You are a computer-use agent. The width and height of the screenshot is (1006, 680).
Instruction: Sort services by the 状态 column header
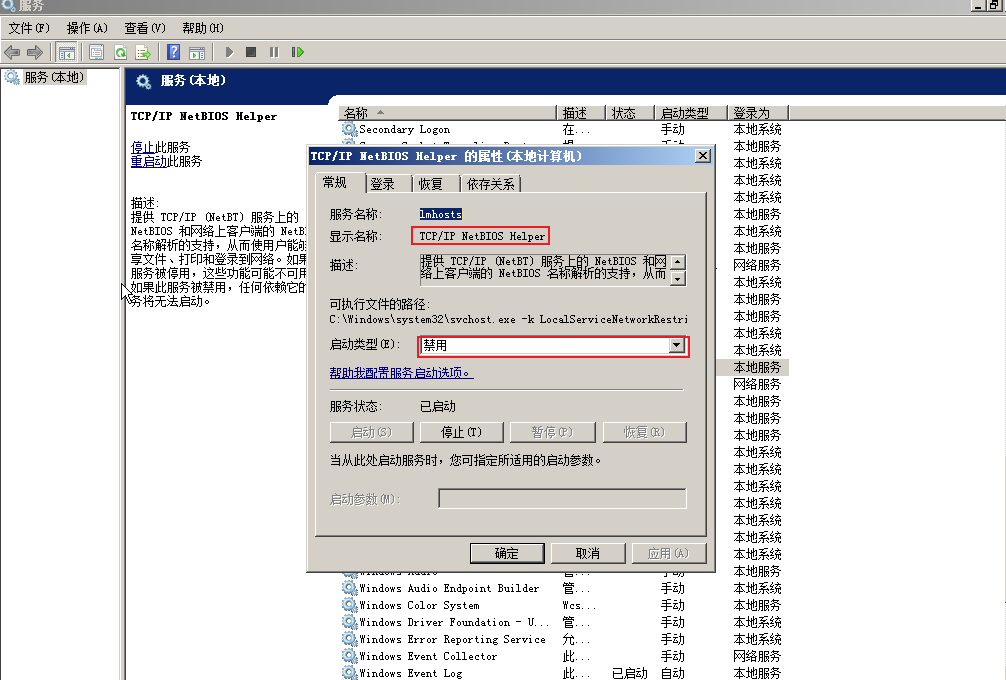(x=630, y=113)
